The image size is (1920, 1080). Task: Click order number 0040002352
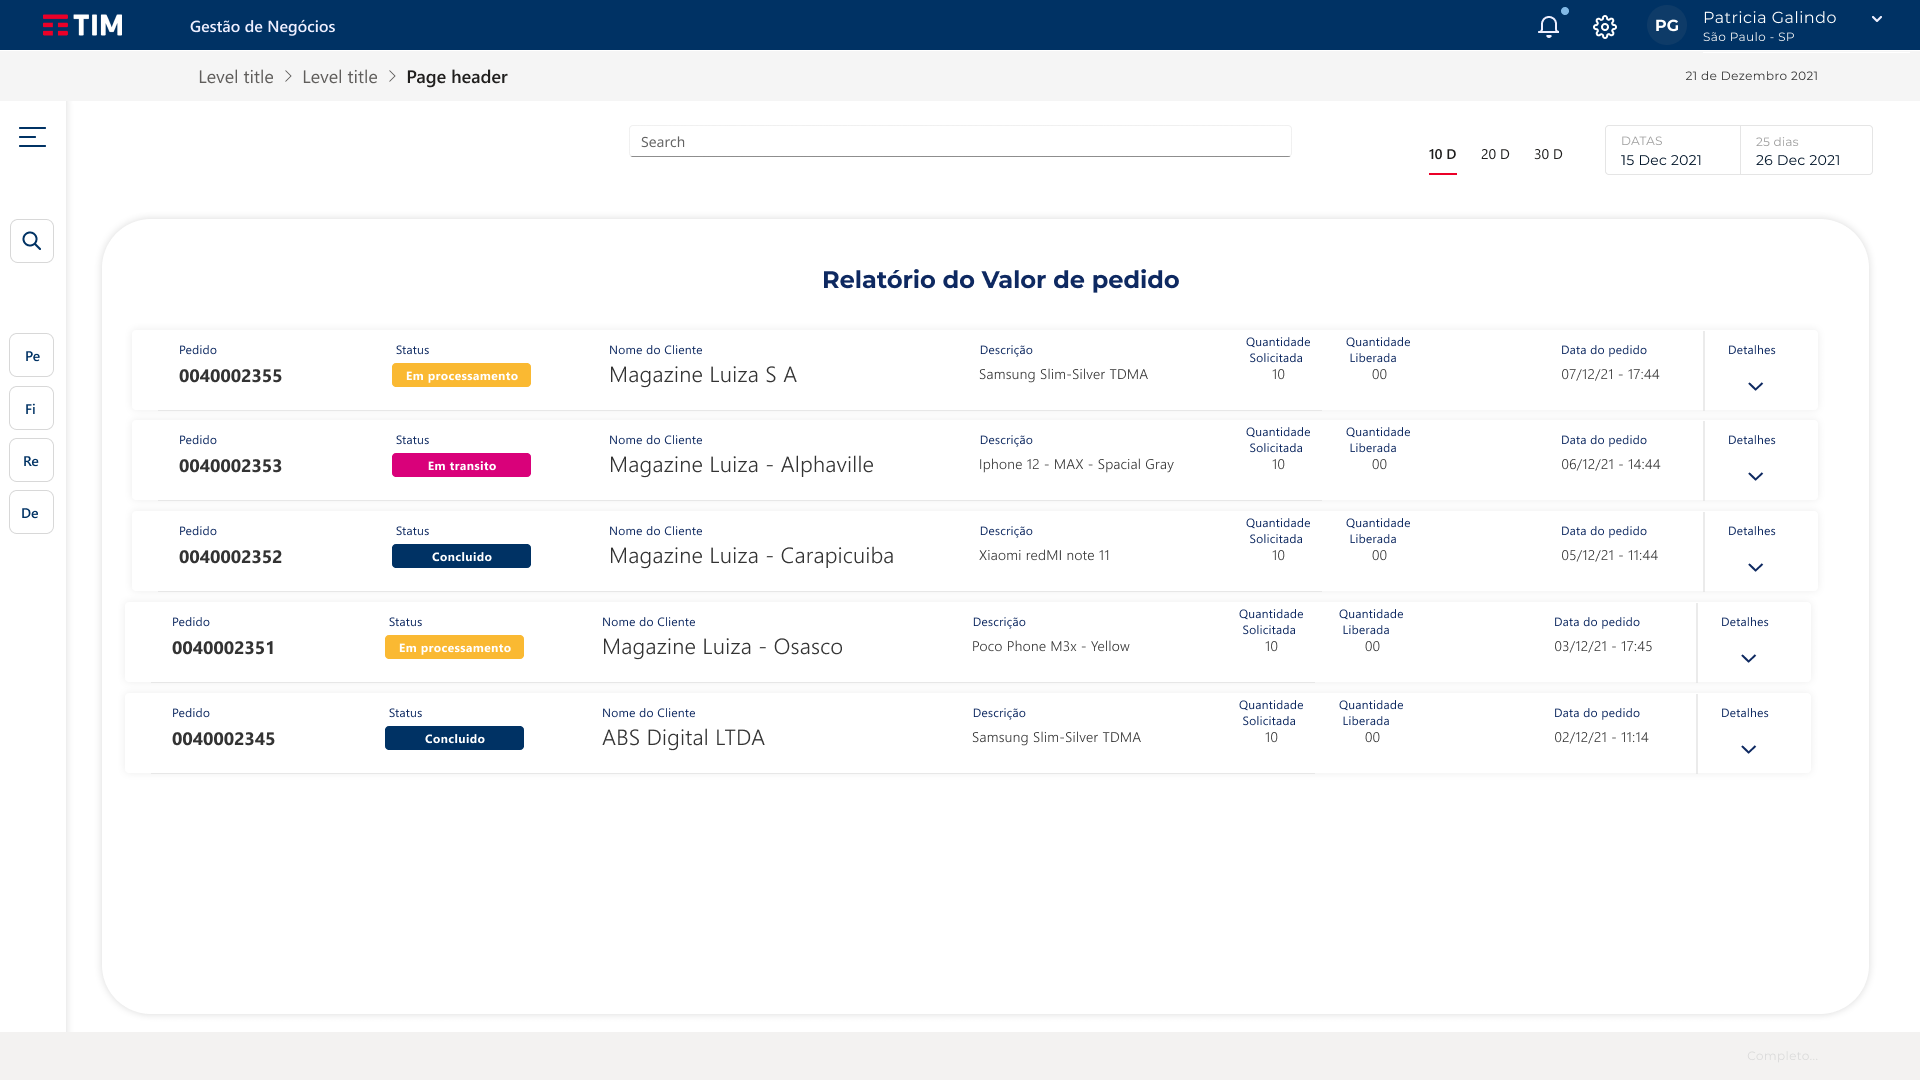(230, 557)
